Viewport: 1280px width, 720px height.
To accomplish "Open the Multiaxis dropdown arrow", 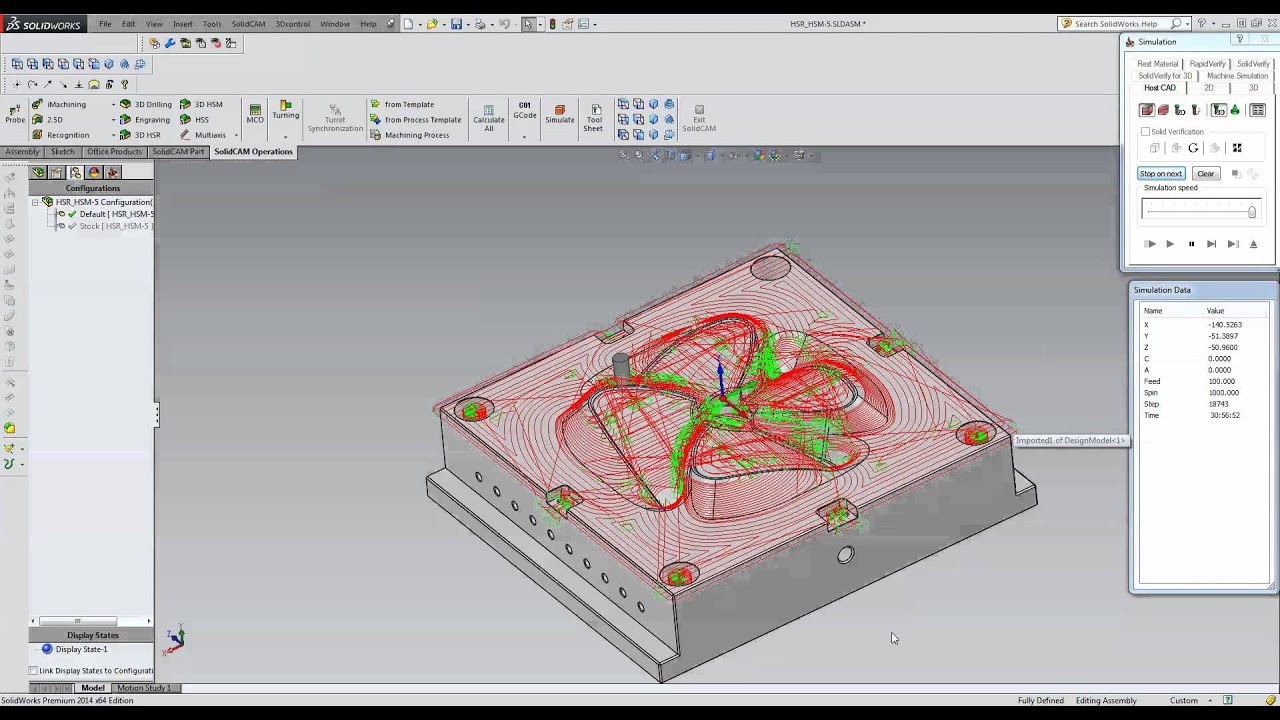I will click(x=236, y=135).
